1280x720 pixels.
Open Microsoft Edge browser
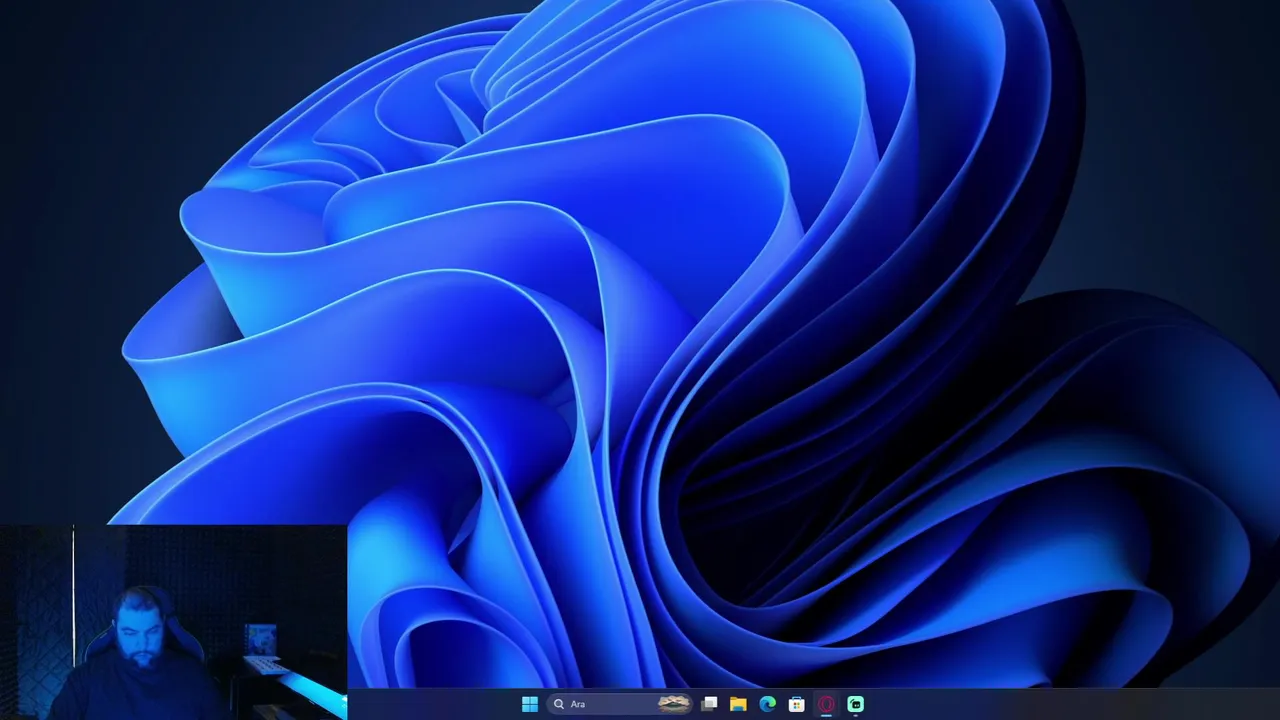point(767,704)
